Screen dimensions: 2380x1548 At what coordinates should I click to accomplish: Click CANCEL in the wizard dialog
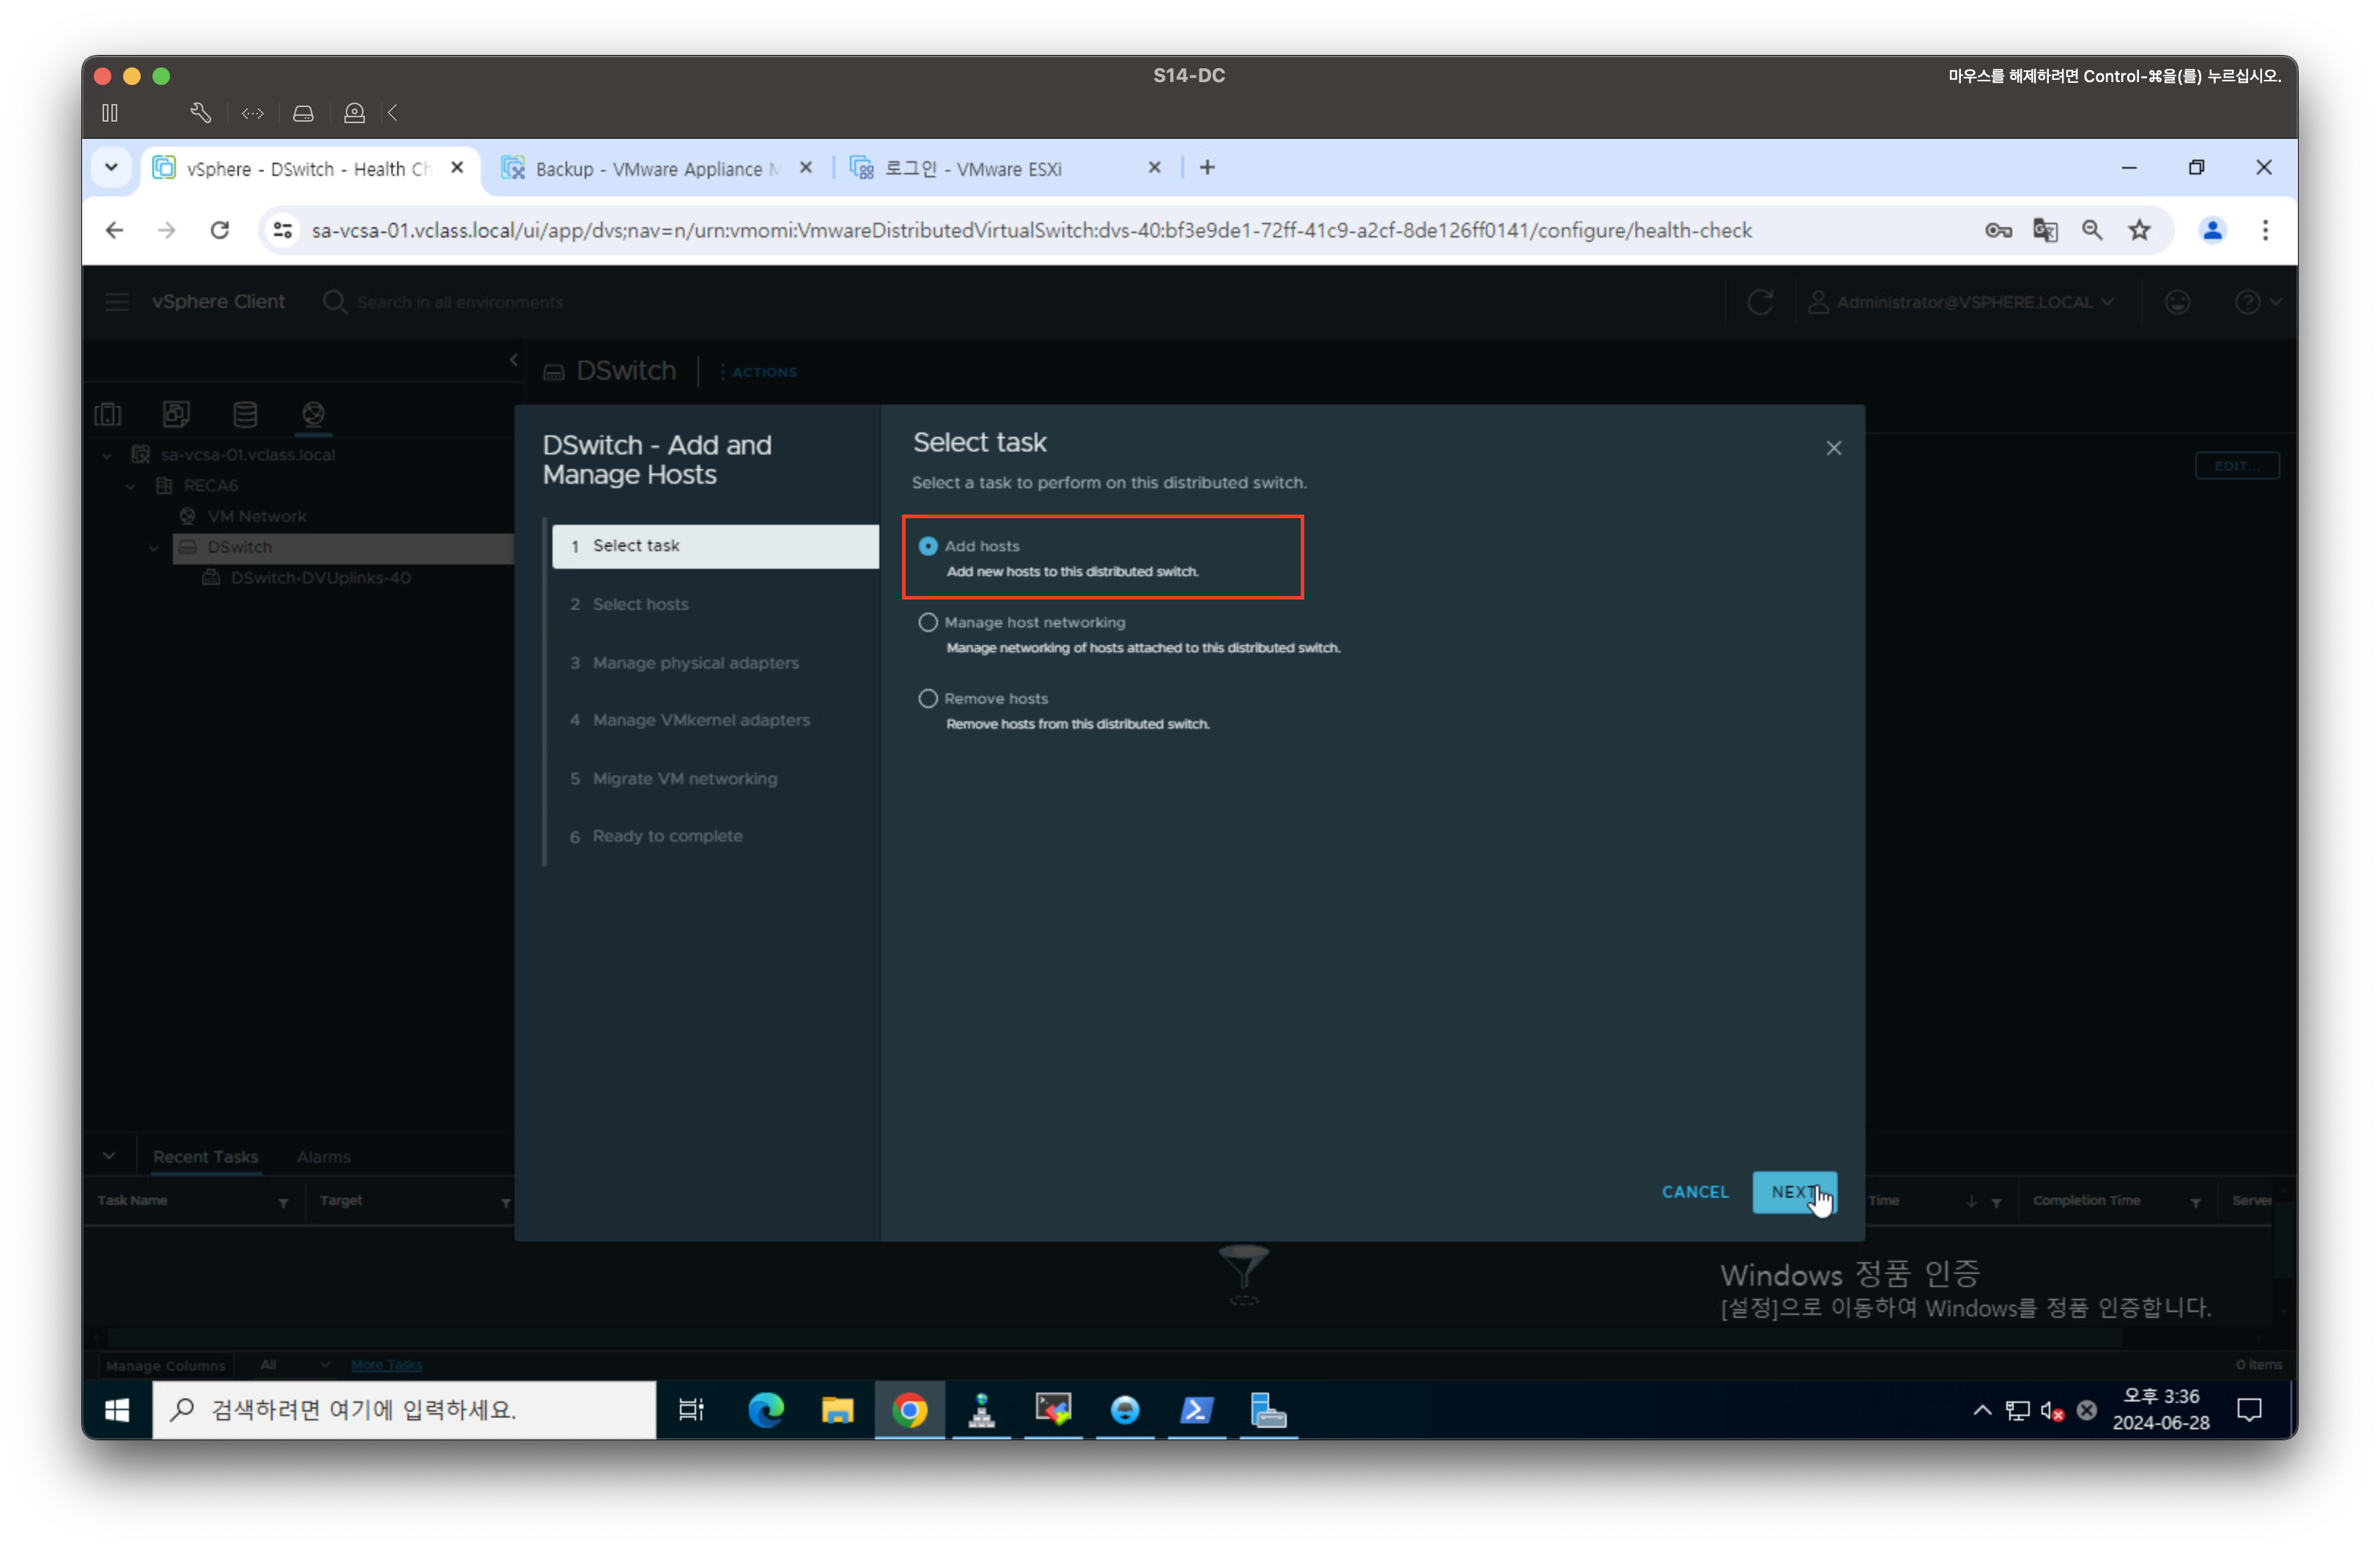1694,1192
